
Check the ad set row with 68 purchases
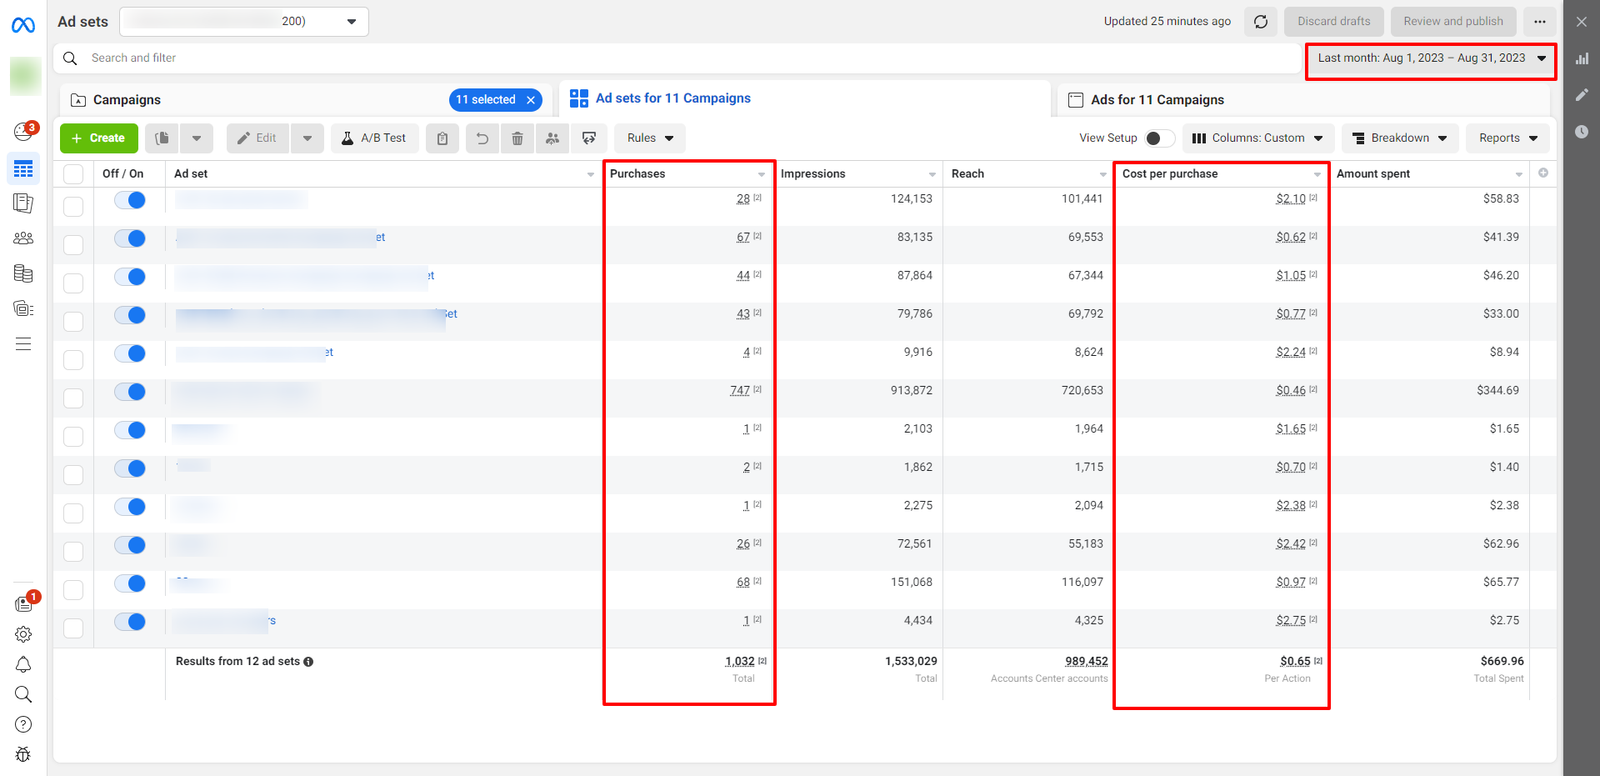(x=73, y=590)
